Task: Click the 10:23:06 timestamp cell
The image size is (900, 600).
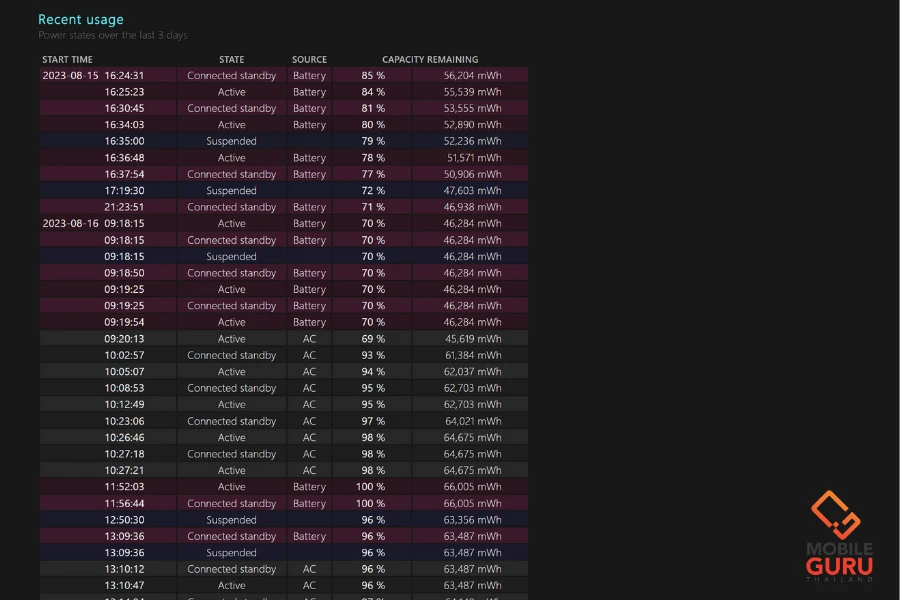Action: tap(124, 421)
